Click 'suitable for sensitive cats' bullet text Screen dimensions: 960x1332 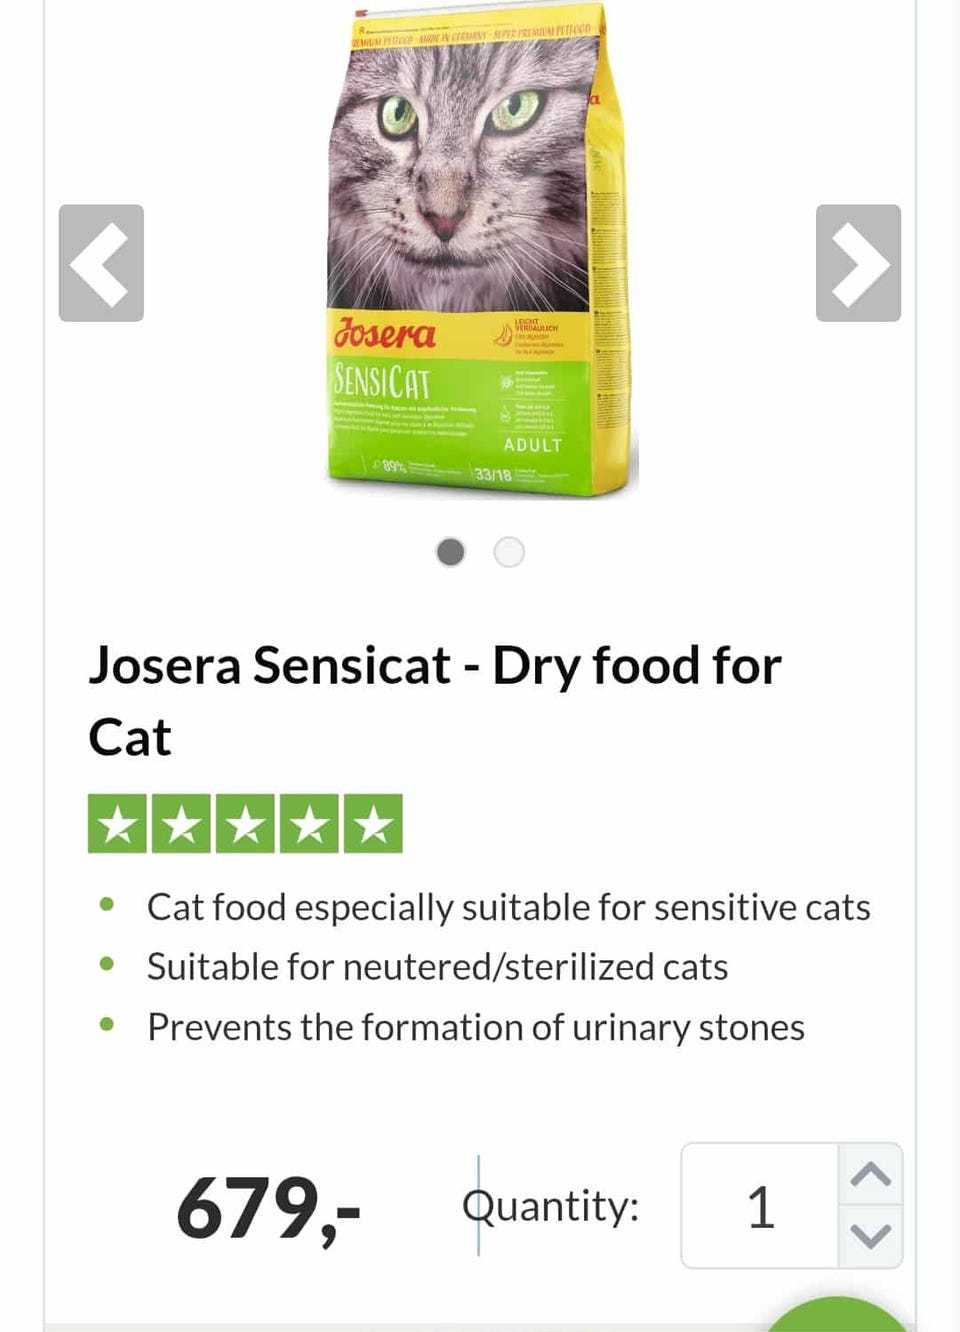[508, 907]
